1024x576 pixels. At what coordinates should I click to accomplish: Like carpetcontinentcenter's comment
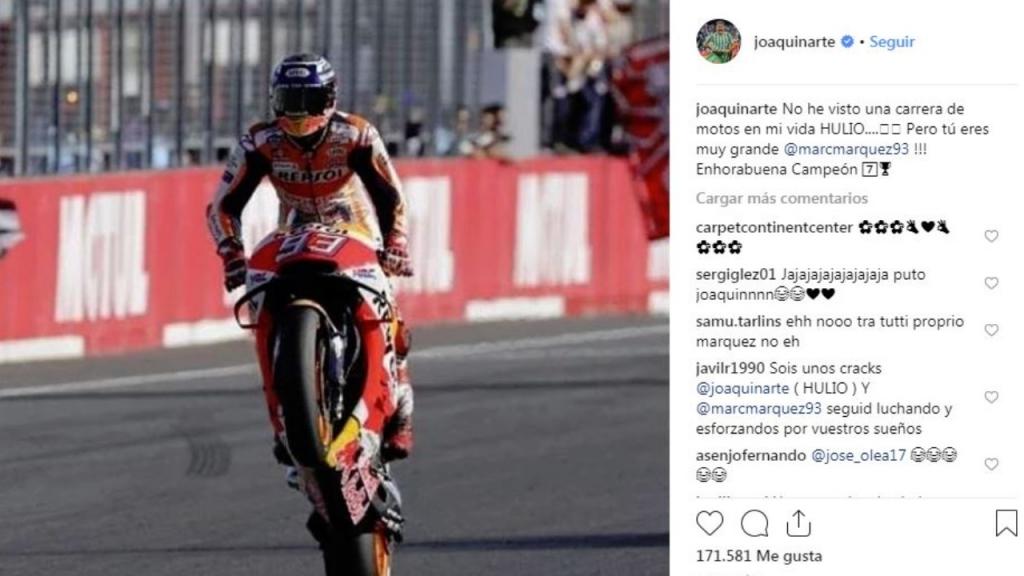pos(991,236)
